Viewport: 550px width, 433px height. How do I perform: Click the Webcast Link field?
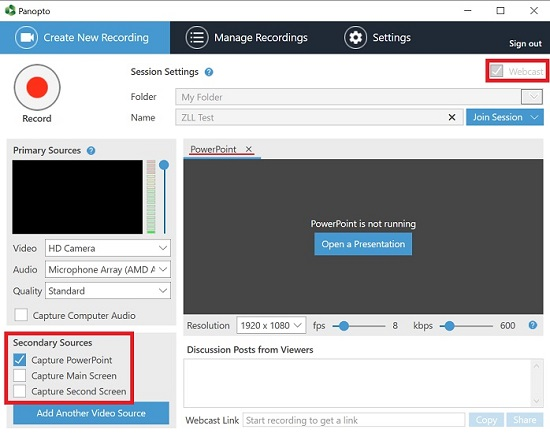click(354, 420)
